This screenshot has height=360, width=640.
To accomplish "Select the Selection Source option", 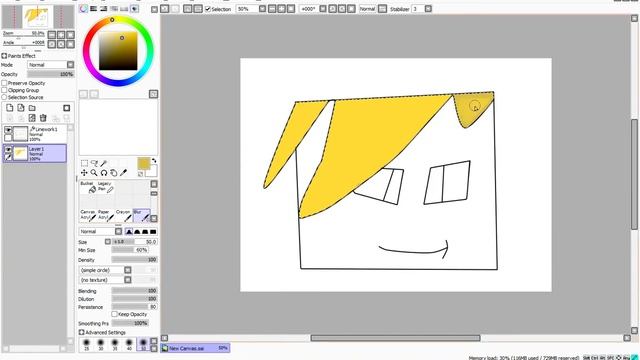I will 4,97.
